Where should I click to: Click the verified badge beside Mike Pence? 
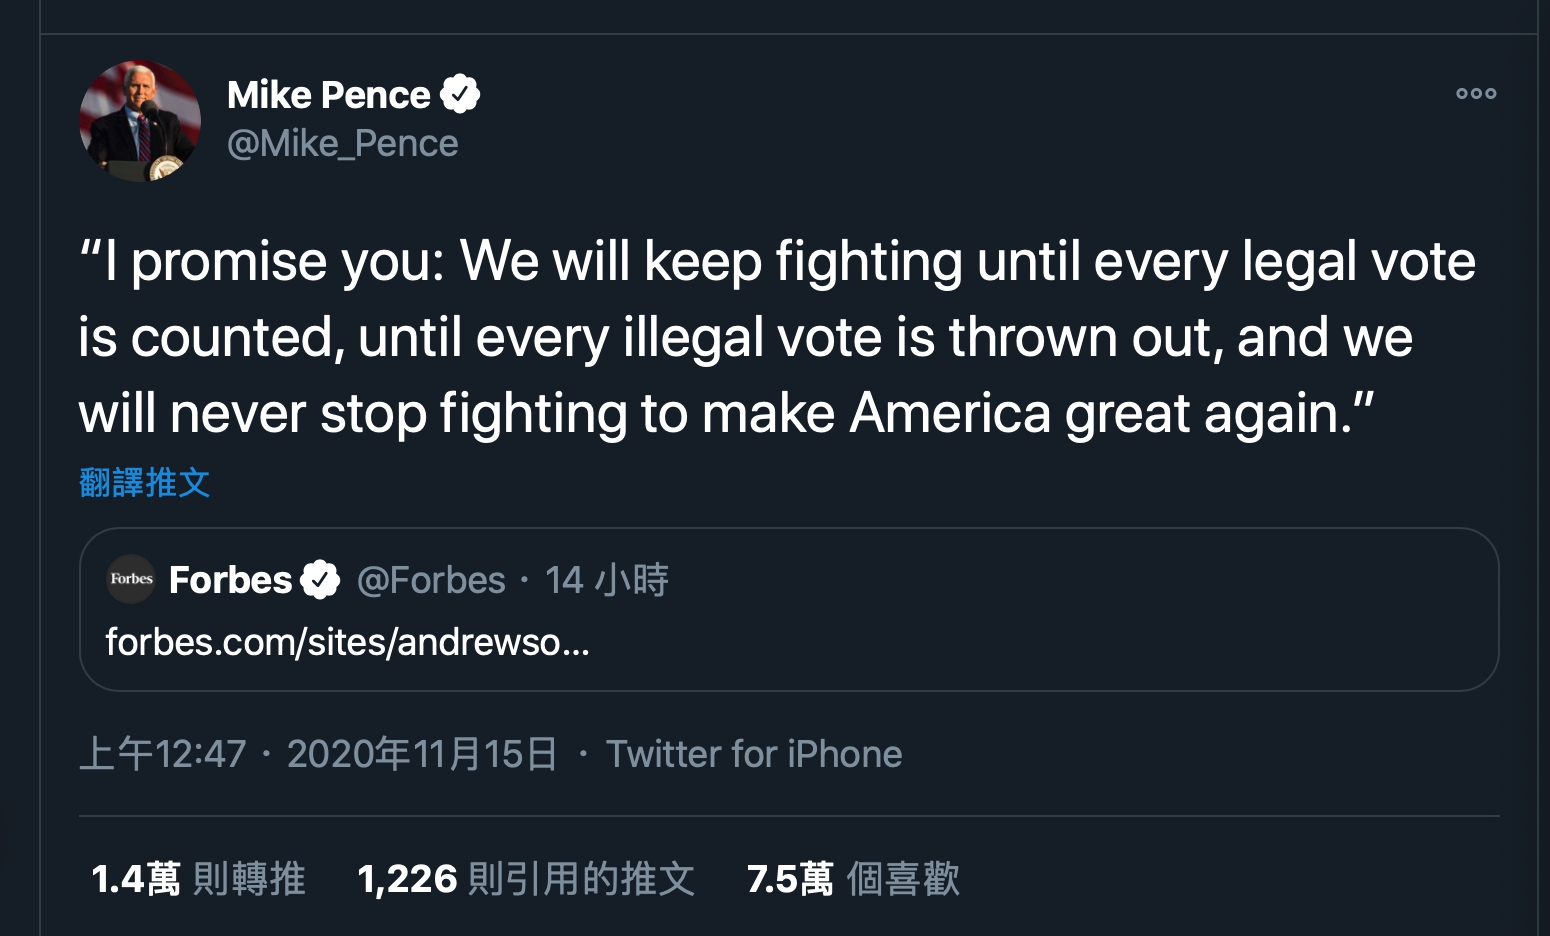coord(460,95)
